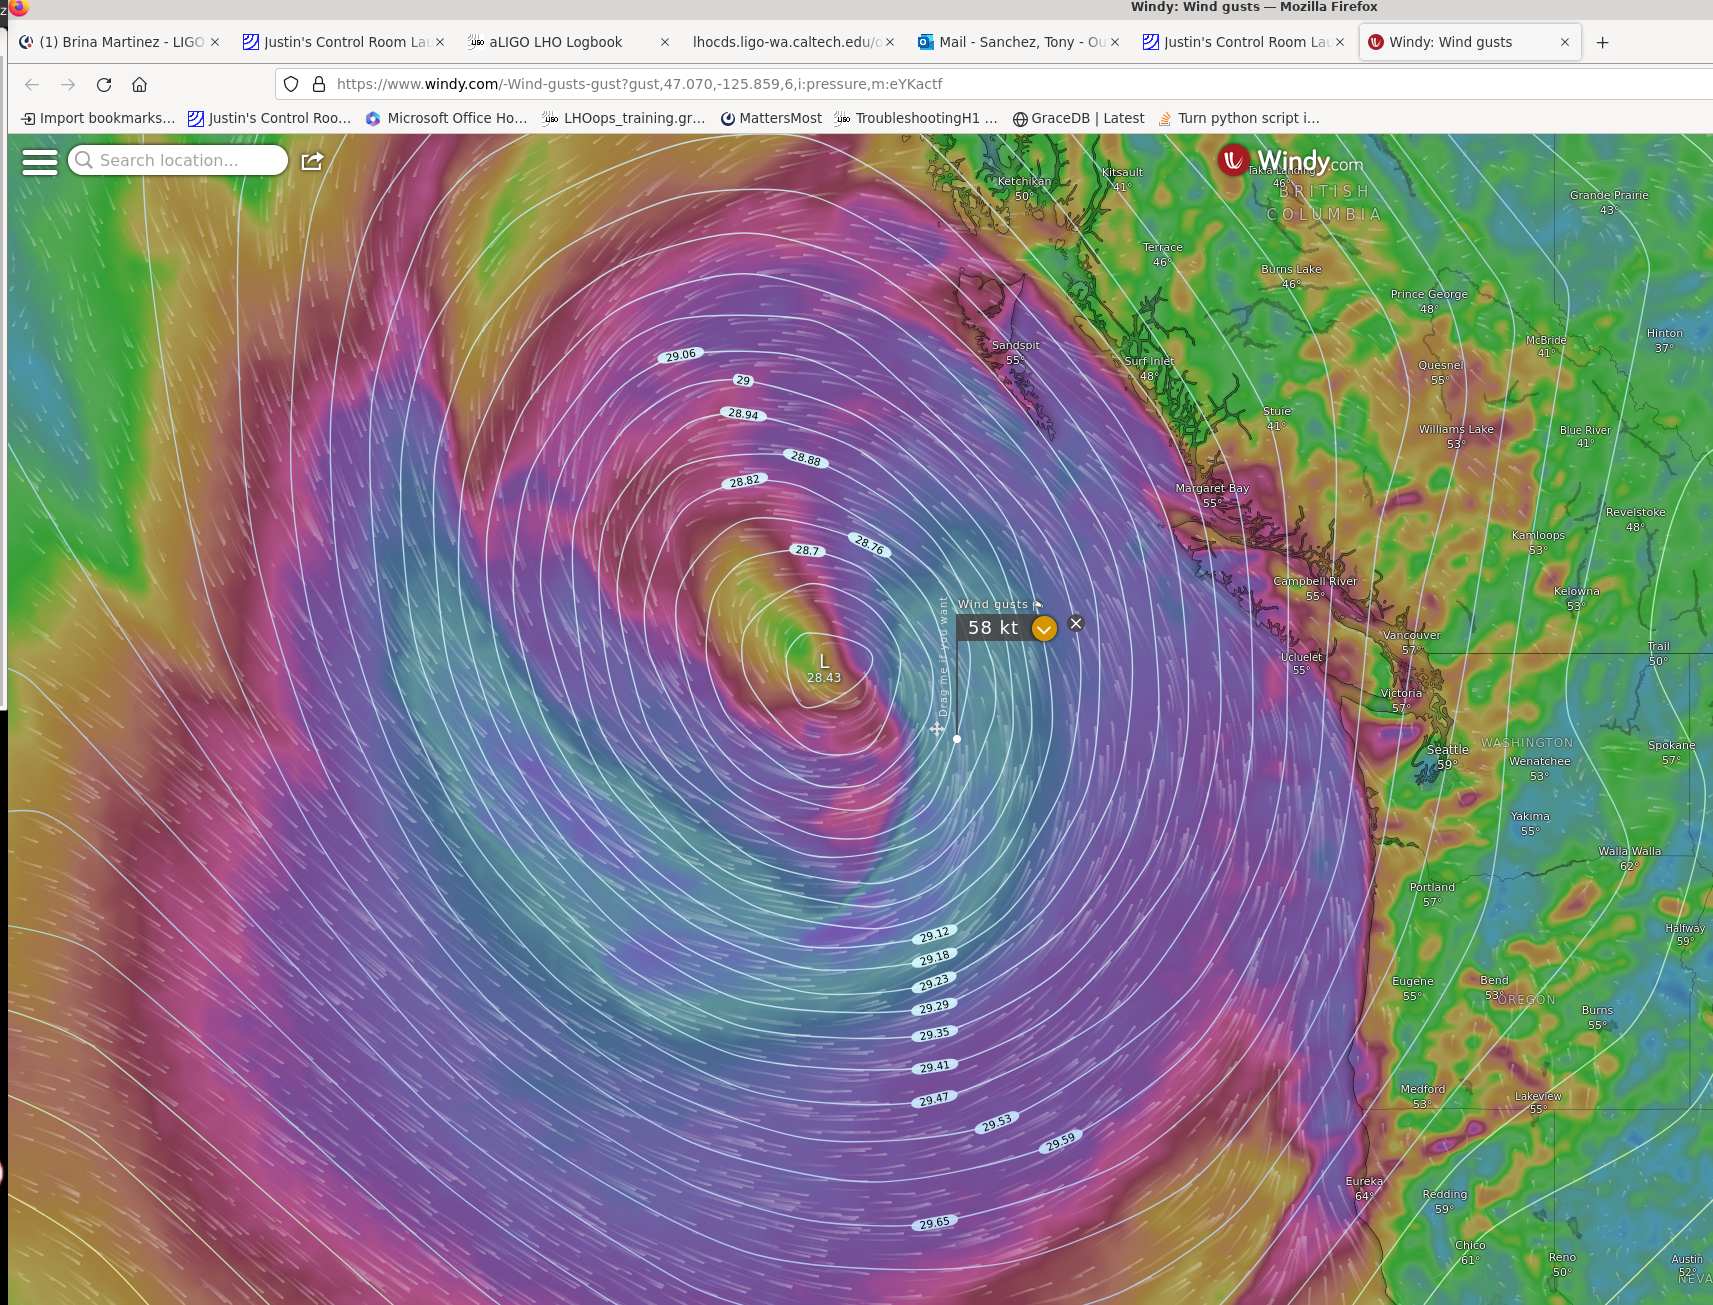The width and height of the screenshot is (1713, 1305).
Task: Click the Medford city label
Action: [x=1422, y=1096]
